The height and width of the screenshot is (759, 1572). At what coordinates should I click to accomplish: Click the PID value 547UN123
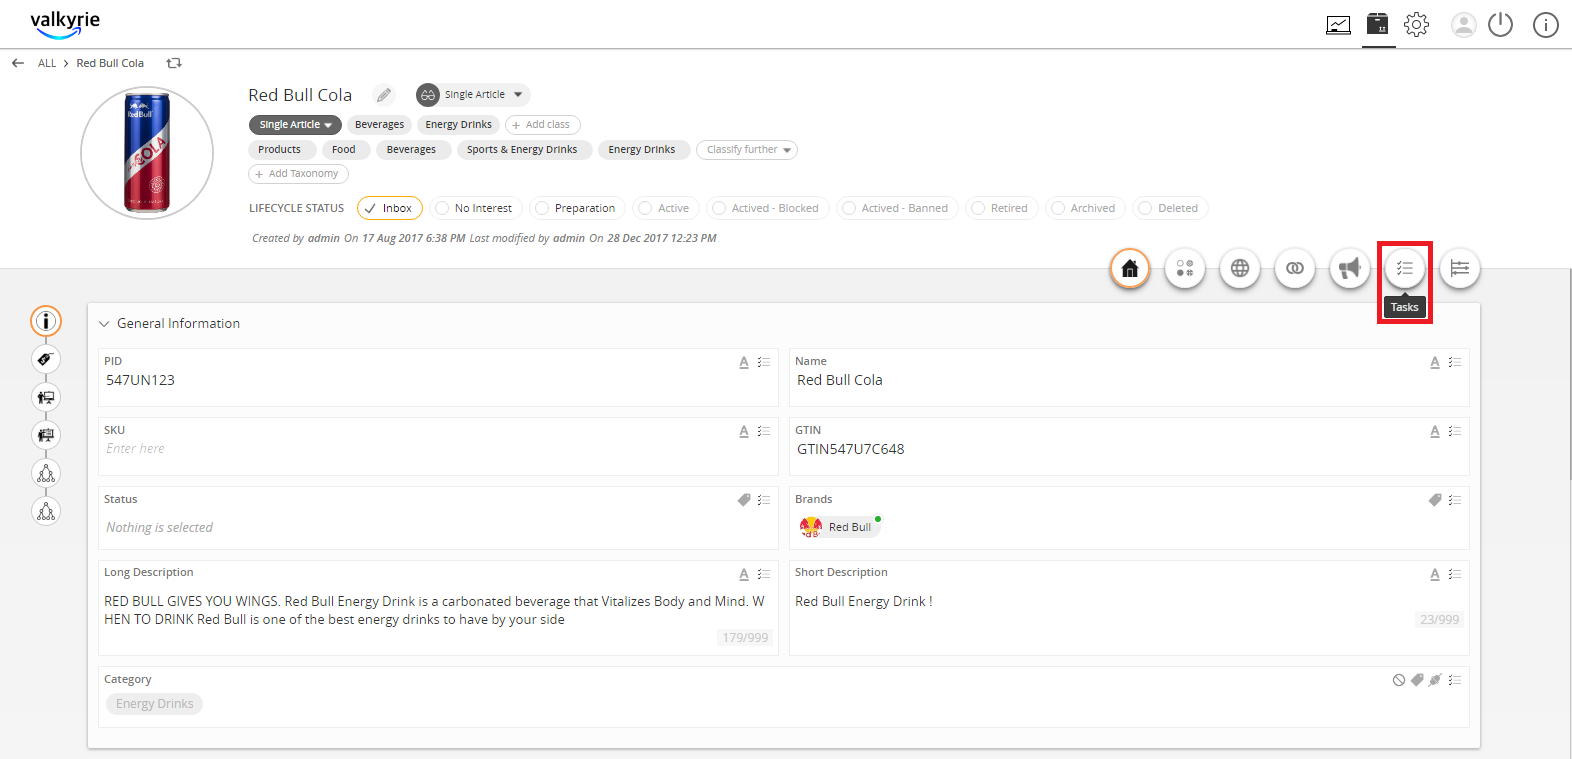pos(141,380)
